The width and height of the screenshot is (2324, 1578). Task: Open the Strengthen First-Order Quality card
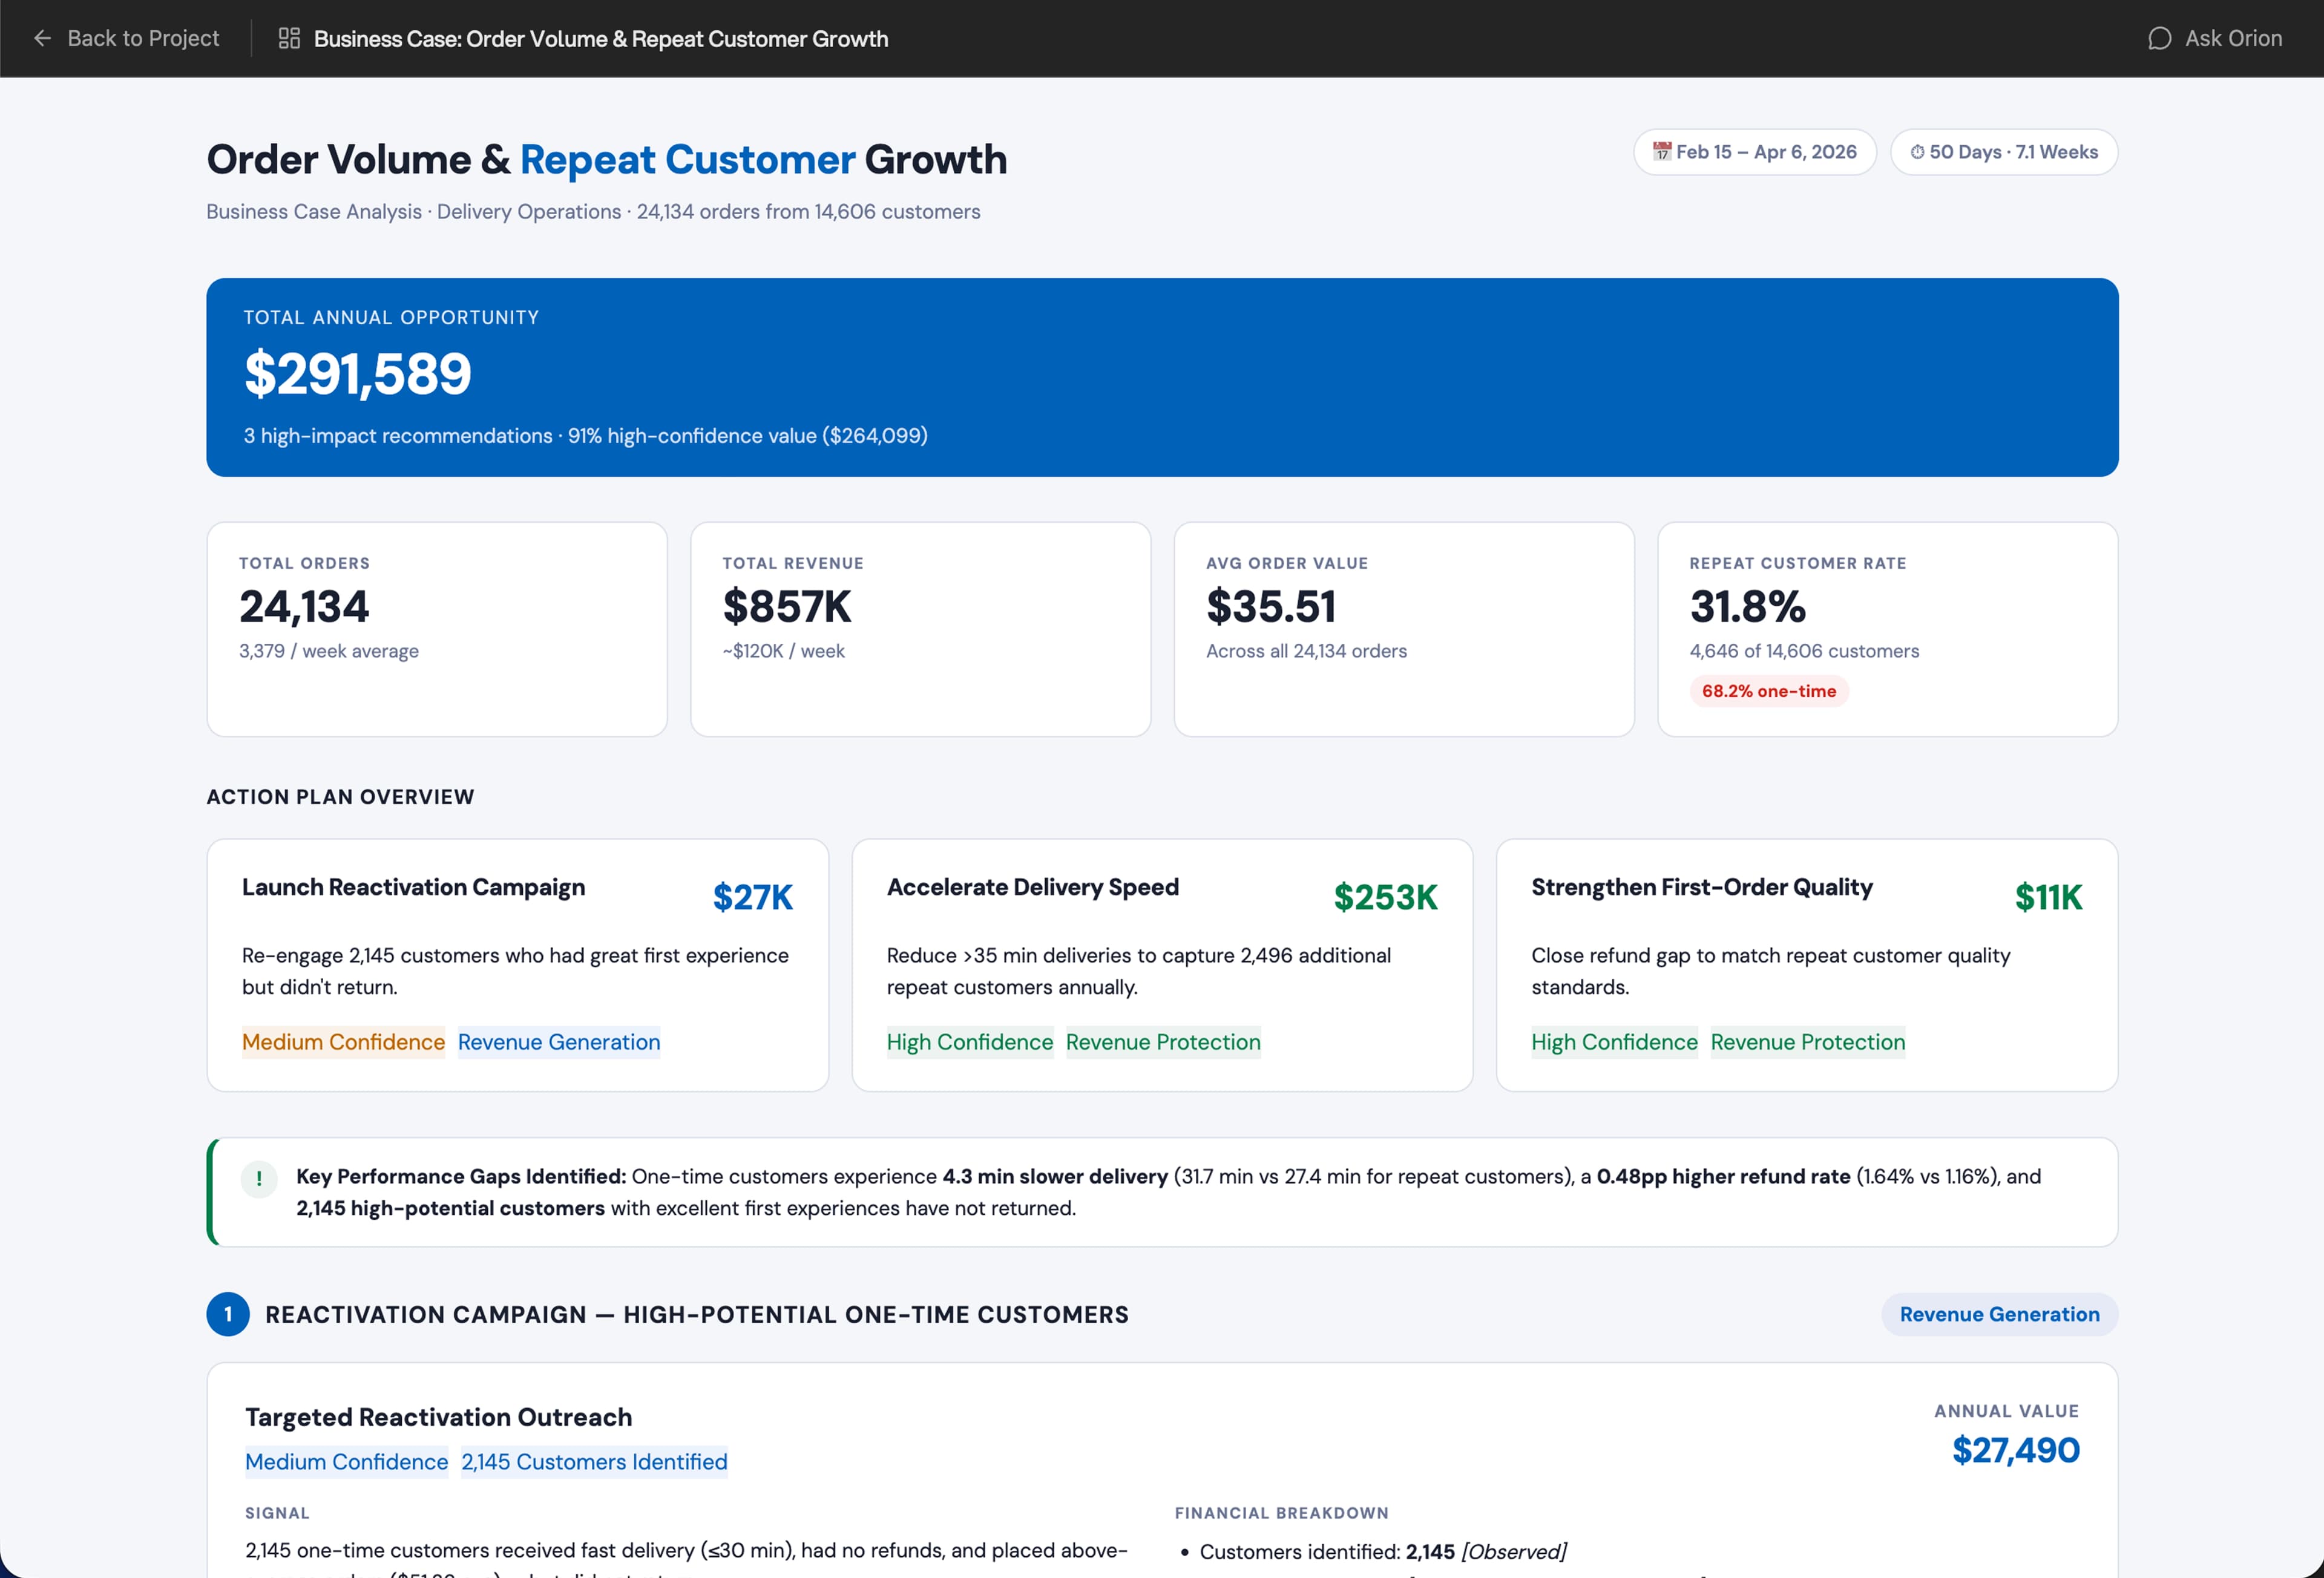[1806, 965]
